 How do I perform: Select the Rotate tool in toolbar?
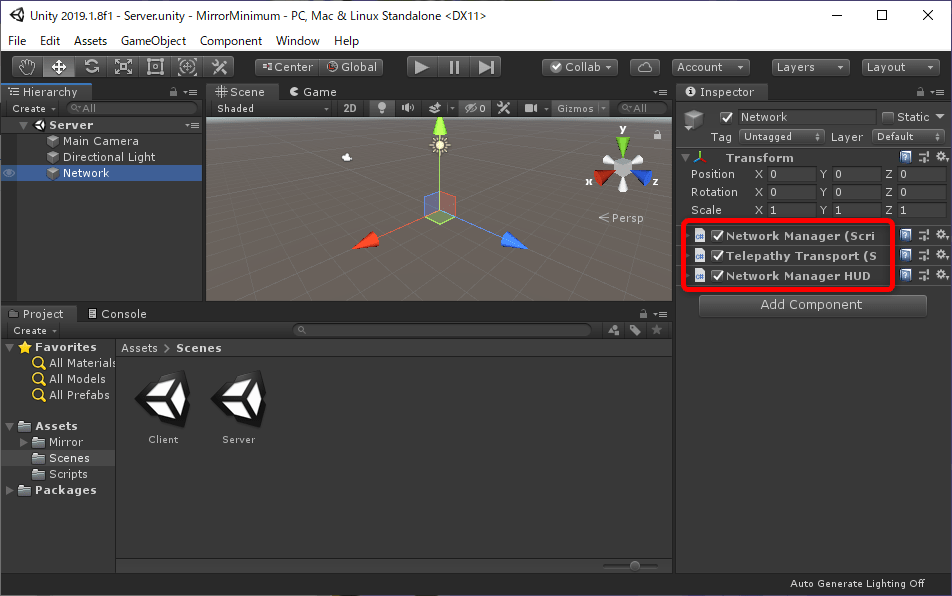coord(91,67)
